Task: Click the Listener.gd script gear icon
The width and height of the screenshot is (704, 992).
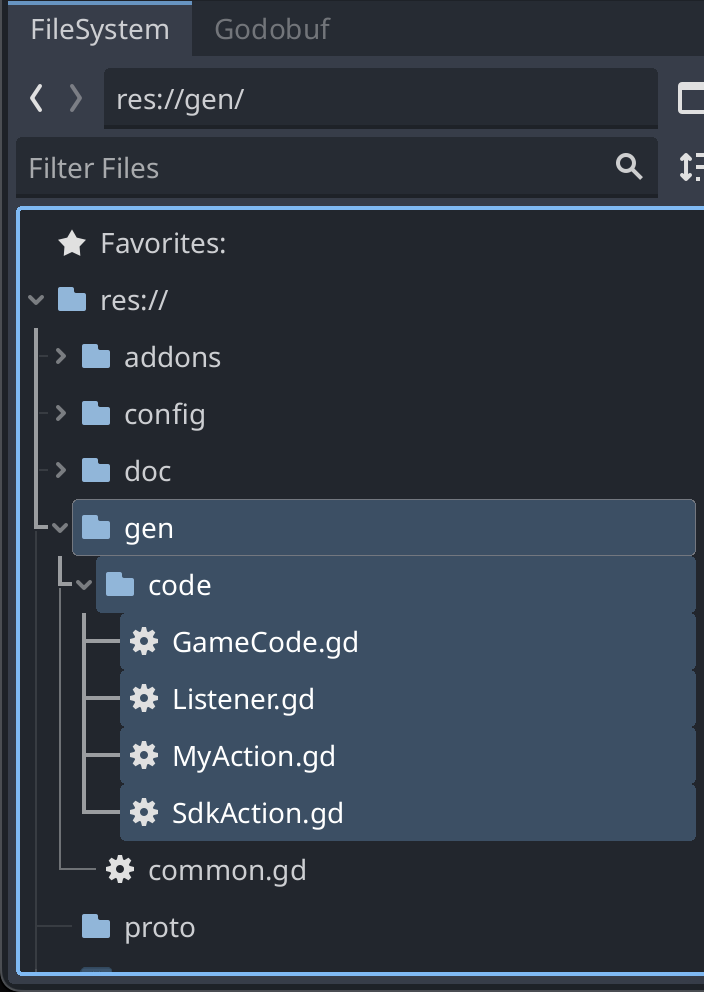Action: (x=143, y=699)
